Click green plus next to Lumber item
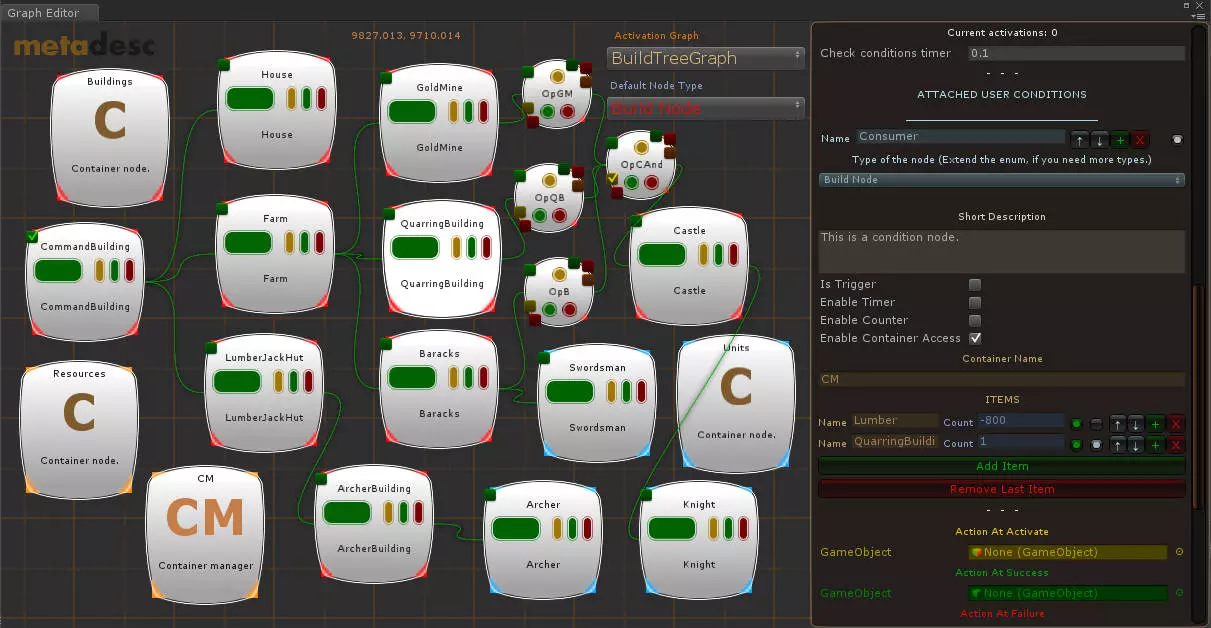The height and width of the screenshot is (628, 1211). click(x=1155, y=424)
